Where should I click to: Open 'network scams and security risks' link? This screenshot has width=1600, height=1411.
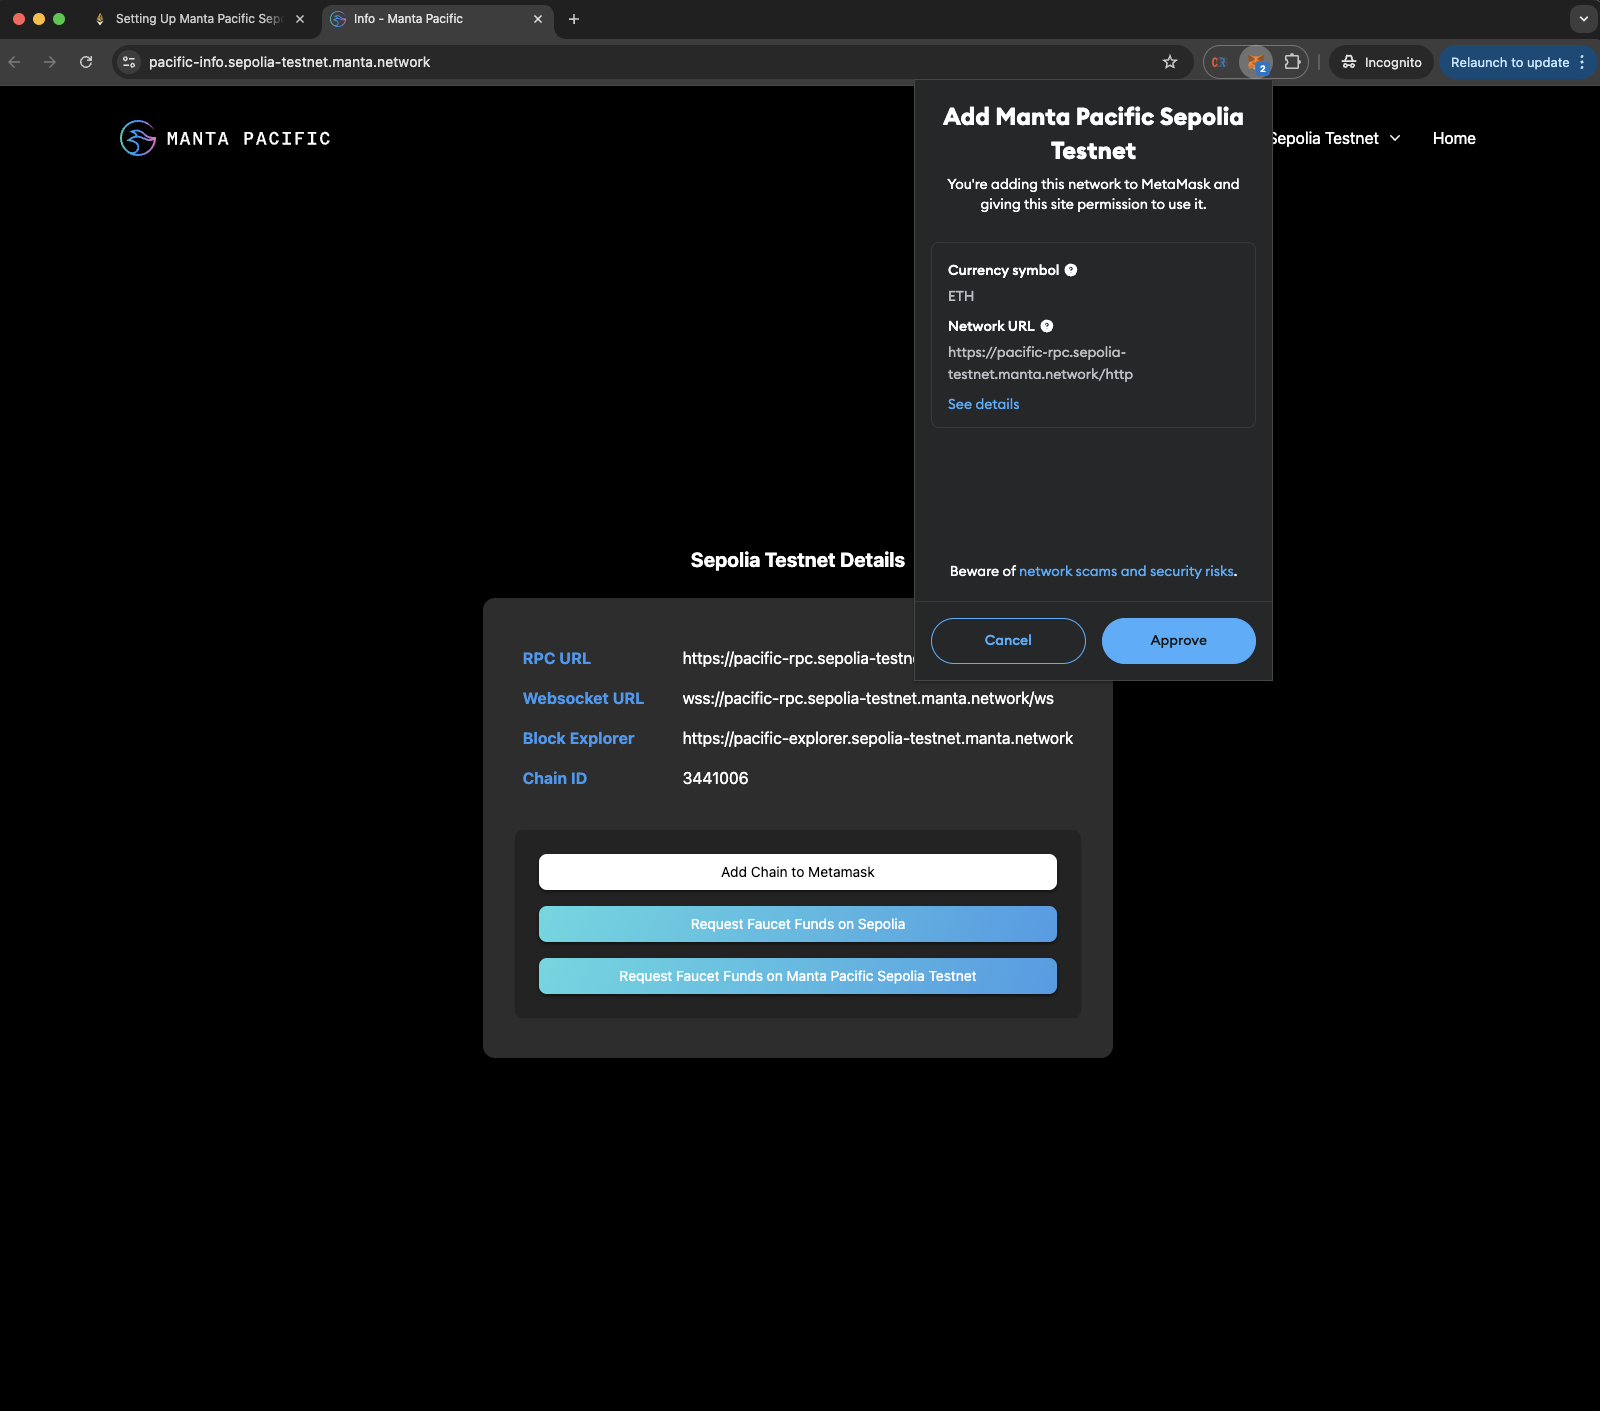coord(1126,571)
